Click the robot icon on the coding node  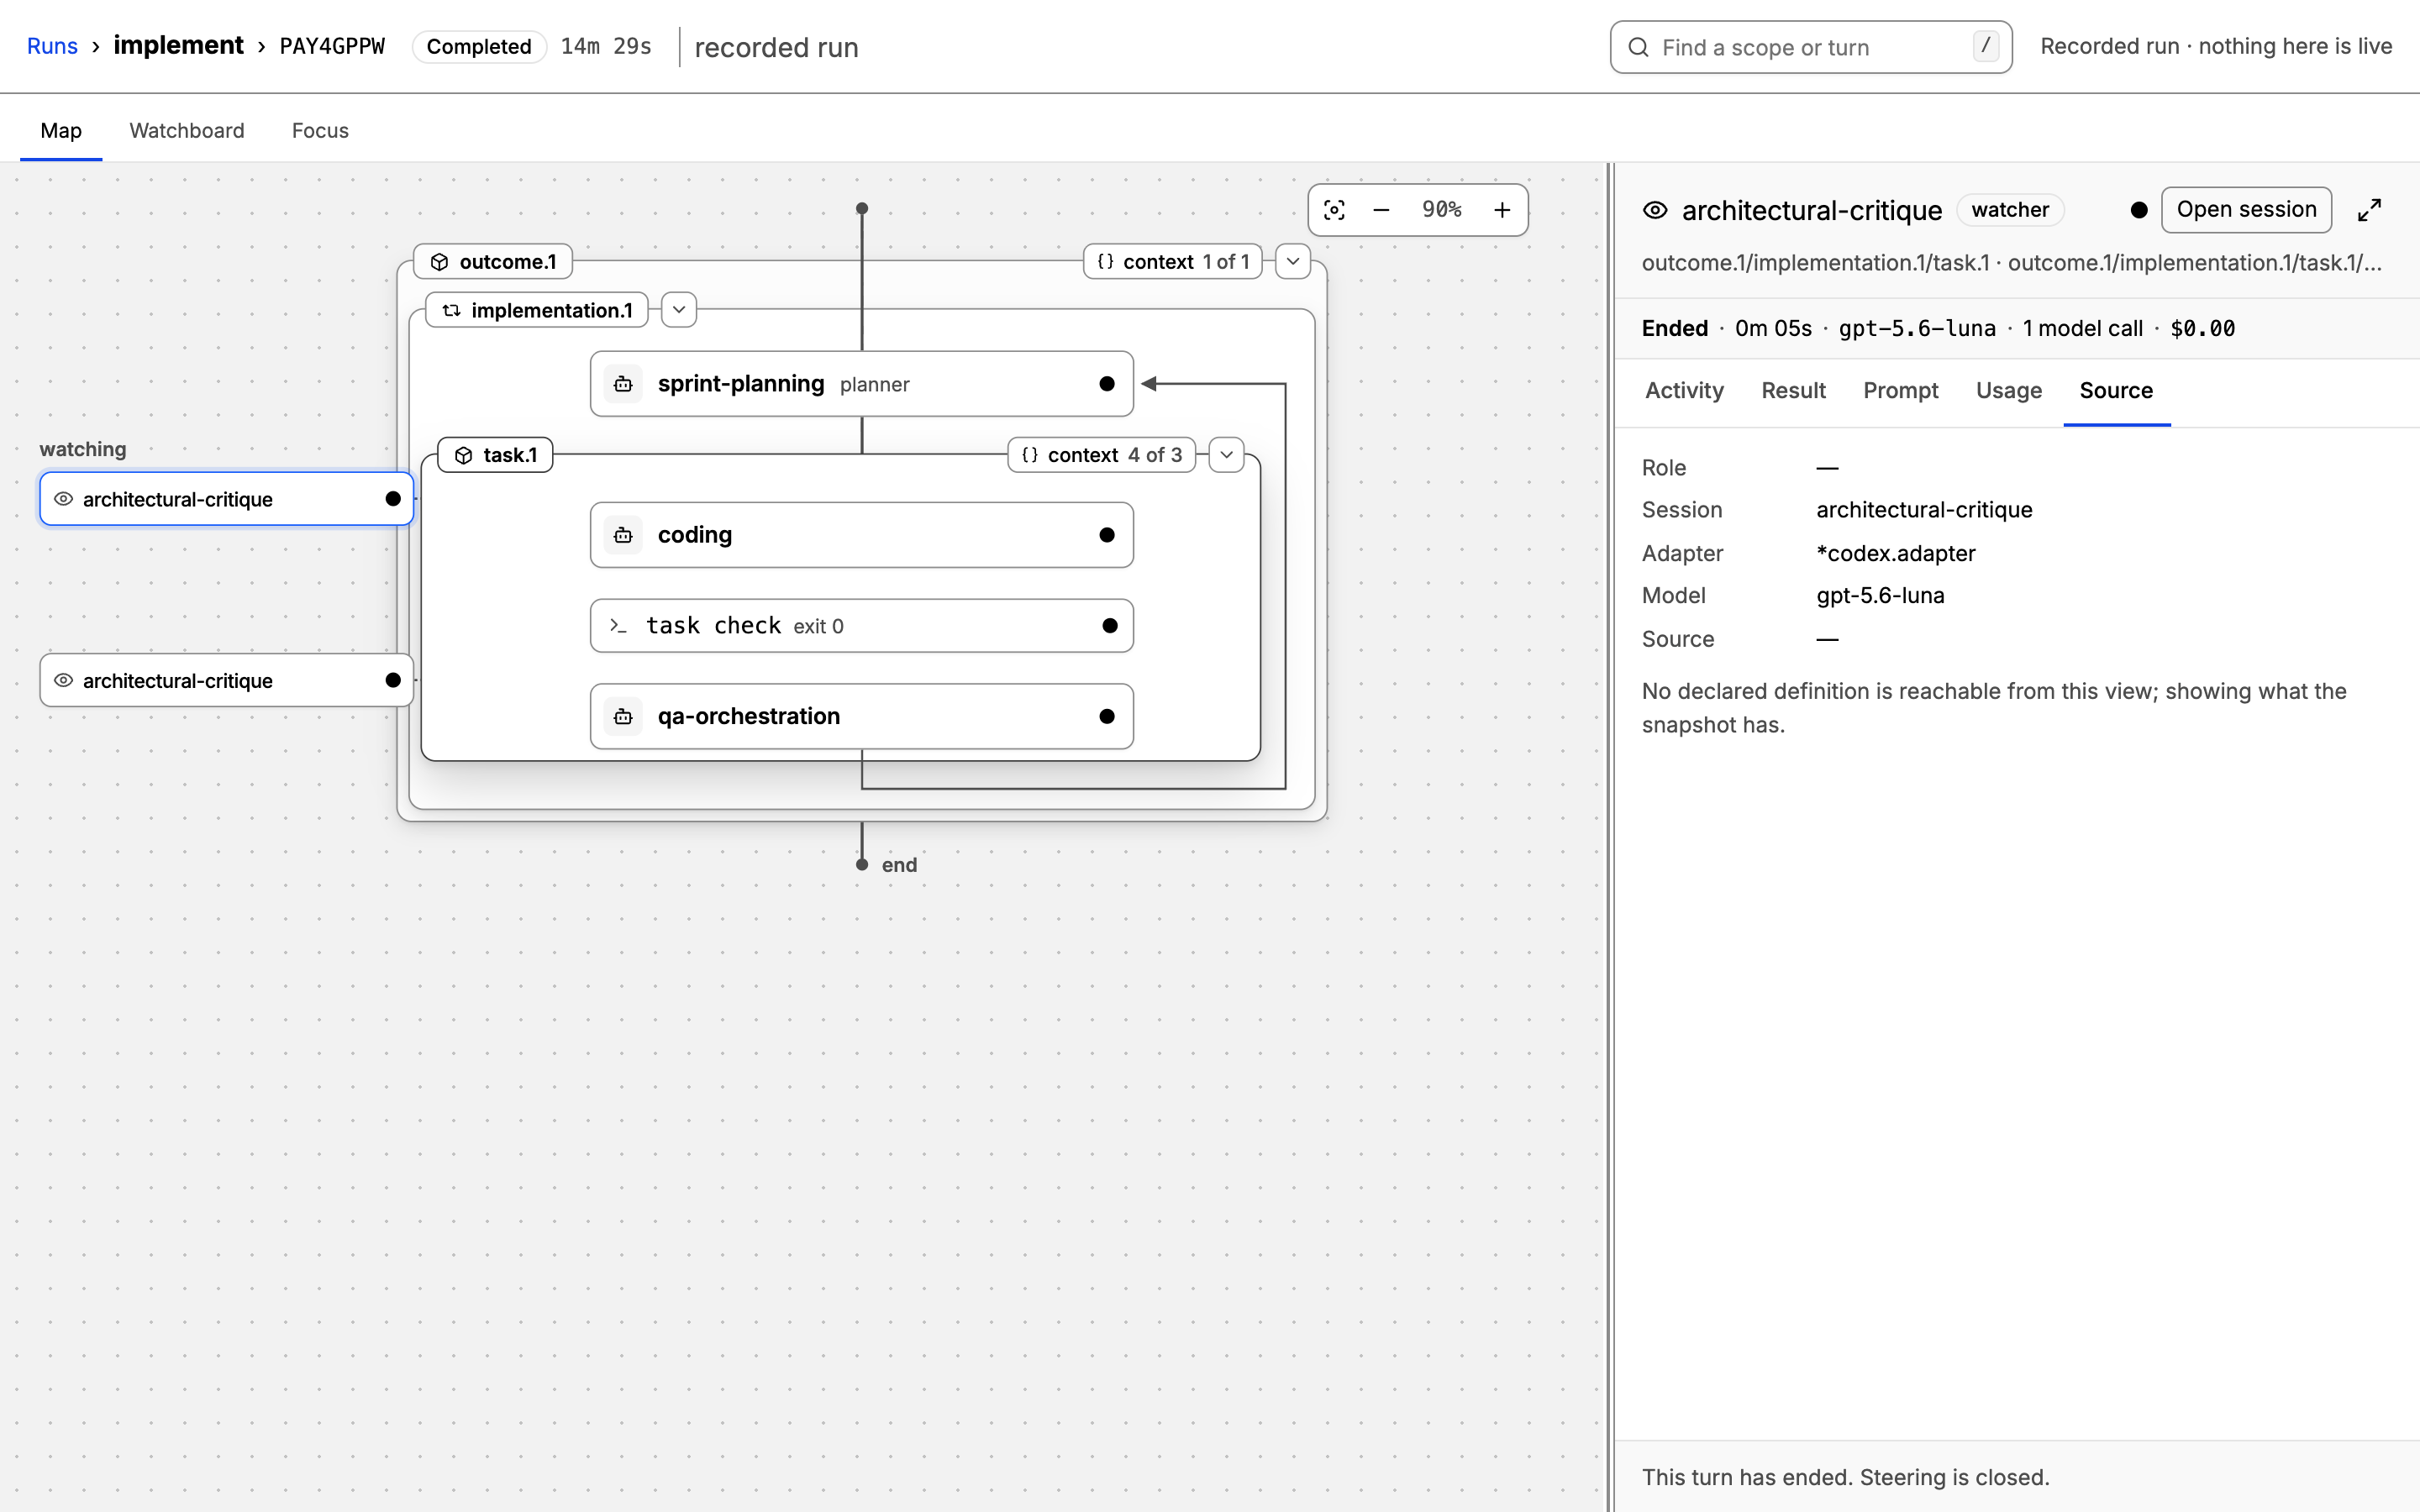coord(623,535)
